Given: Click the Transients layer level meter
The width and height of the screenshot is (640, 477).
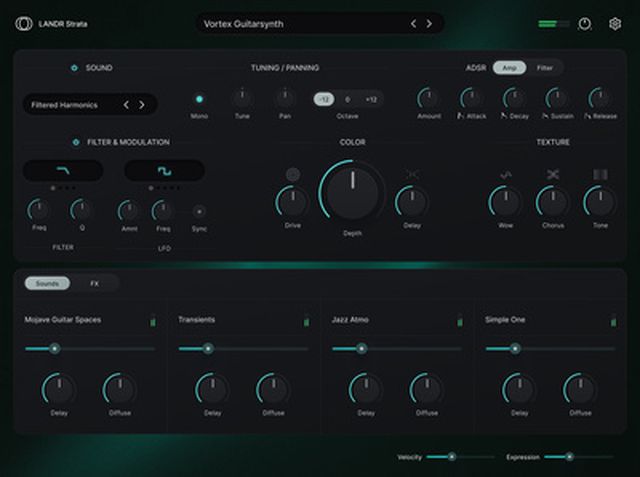Looking at the screenshot, I should (x=306, y=321).
